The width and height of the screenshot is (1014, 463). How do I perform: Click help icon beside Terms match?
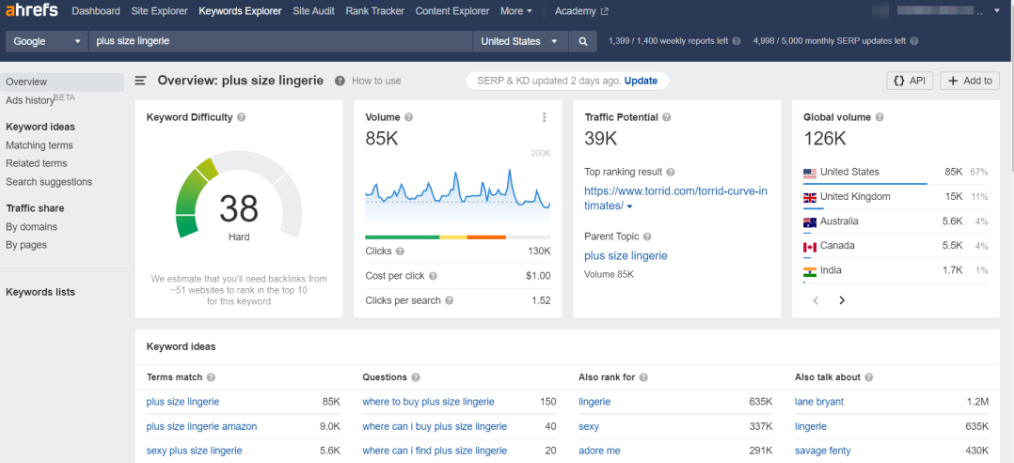[211, 378]
